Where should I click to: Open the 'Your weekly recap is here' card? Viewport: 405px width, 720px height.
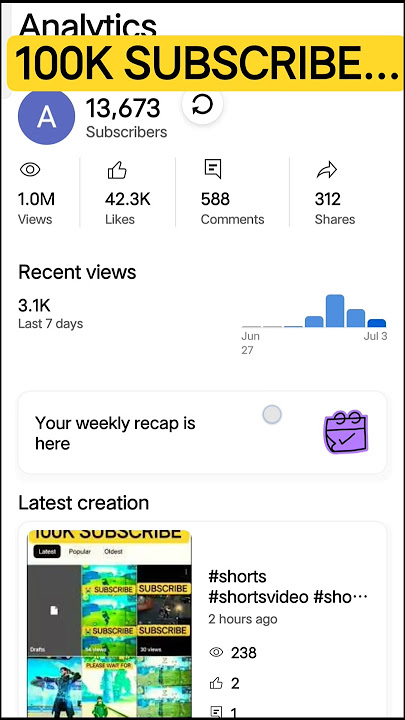[x=202, y=433]
